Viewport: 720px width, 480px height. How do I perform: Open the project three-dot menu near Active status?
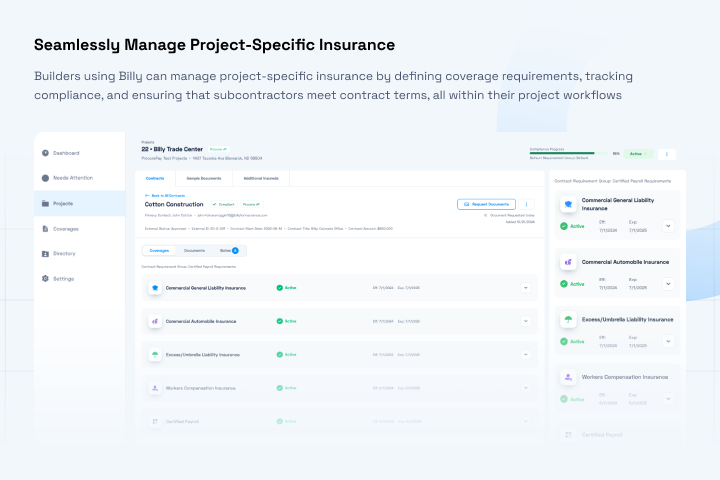coord(668,154)
